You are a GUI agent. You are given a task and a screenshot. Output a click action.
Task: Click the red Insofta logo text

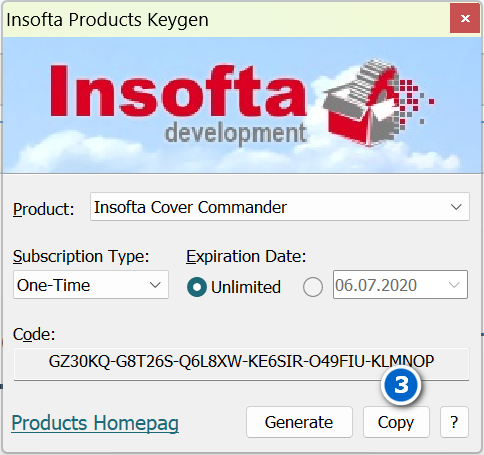[178, 91]
